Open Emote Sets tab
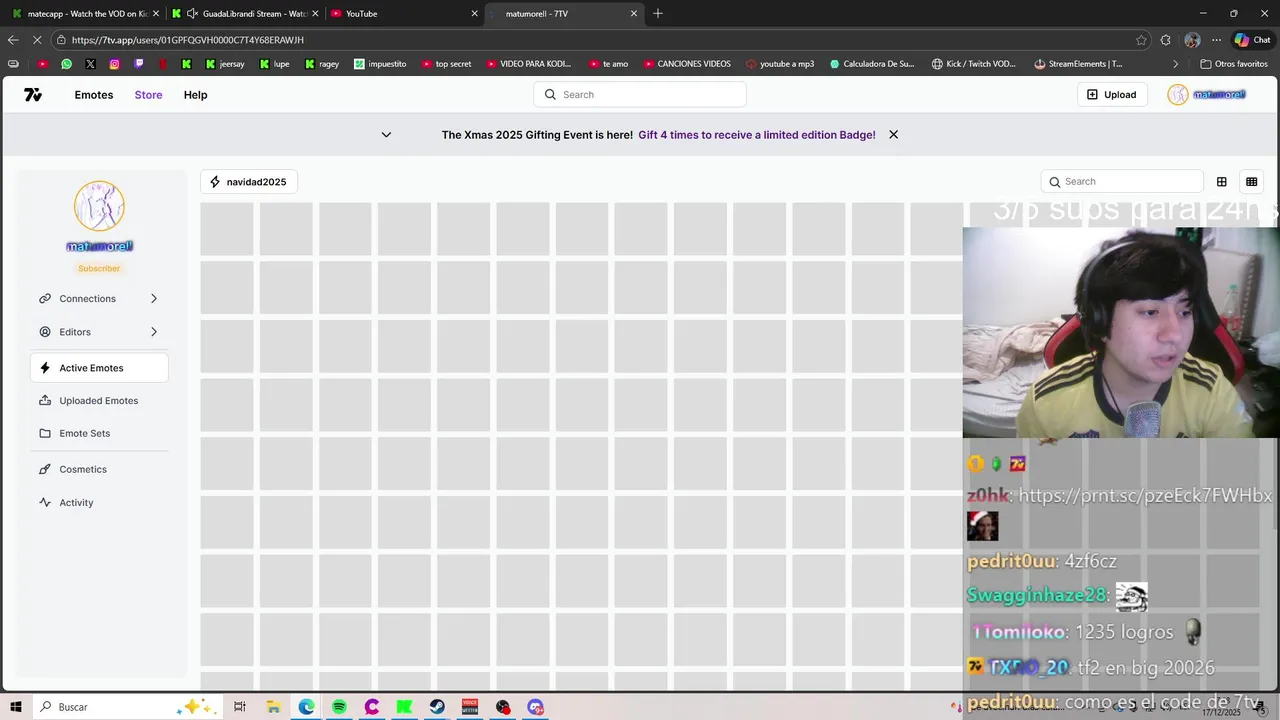 click(x=99, y=434)
